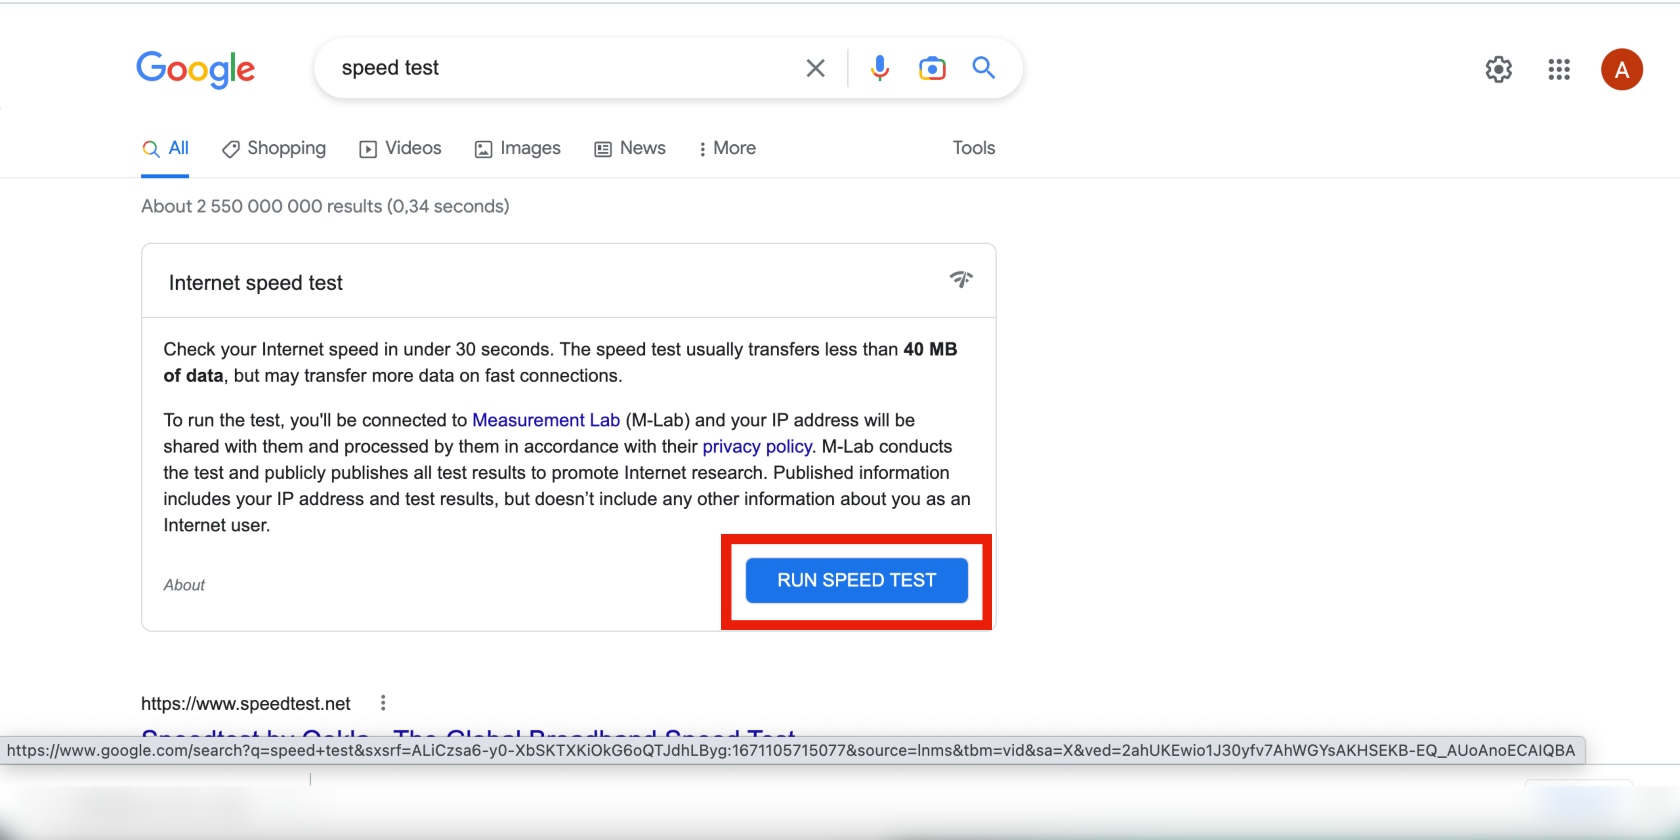Switch to the Images tab
This screenshot has width=1680, height=840.
pos(518,148)
